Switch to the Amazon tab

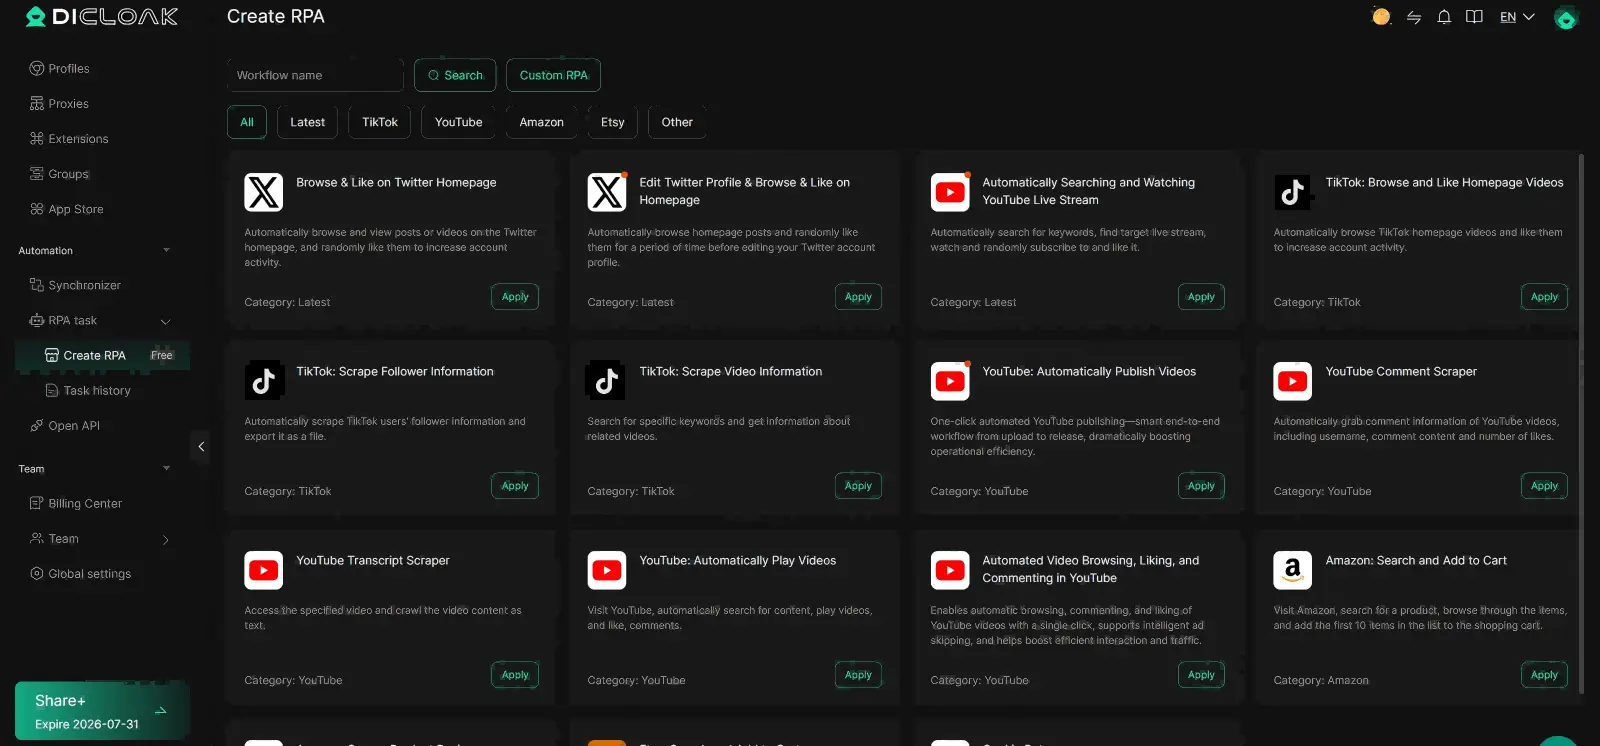pos(542,122)
